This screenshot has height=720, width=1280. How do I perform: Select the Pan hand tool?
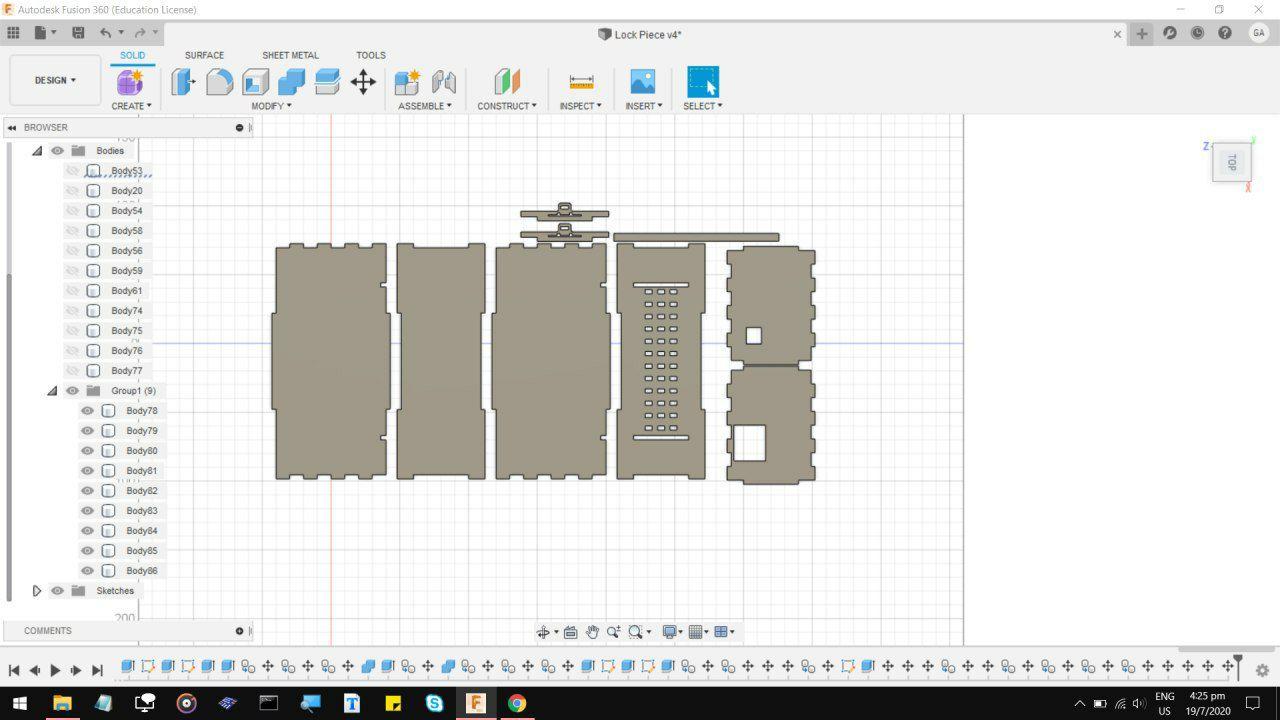click(x=592, y=632)
